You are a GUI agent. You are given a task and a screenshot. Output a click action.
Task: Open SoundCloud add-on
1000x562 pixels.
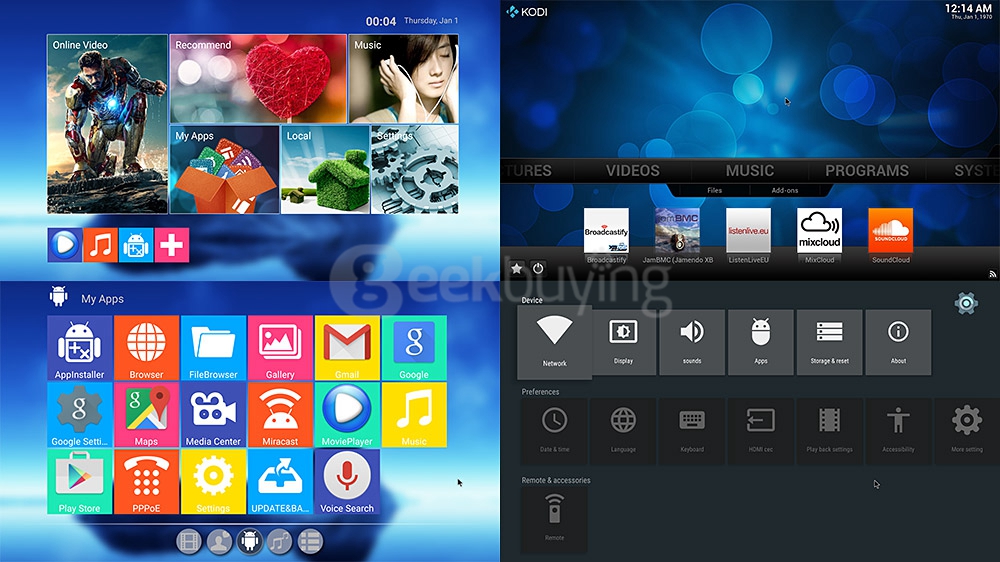pos(891,236)
